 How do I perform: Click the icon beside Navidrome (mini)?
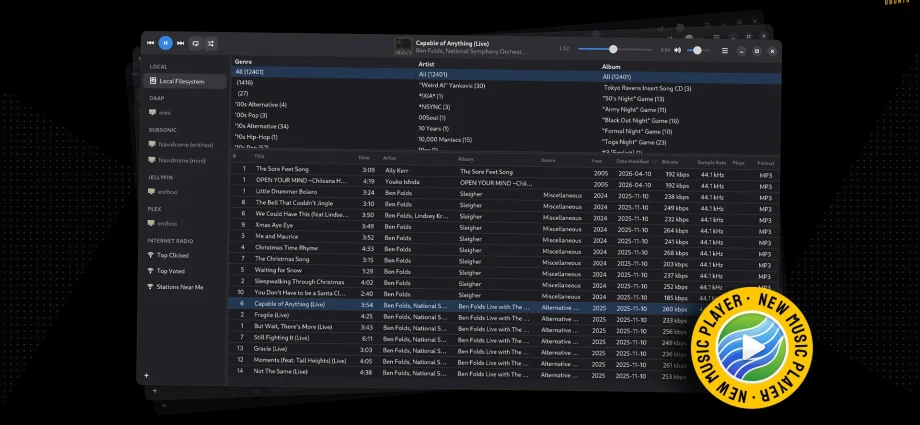point(152,160)
